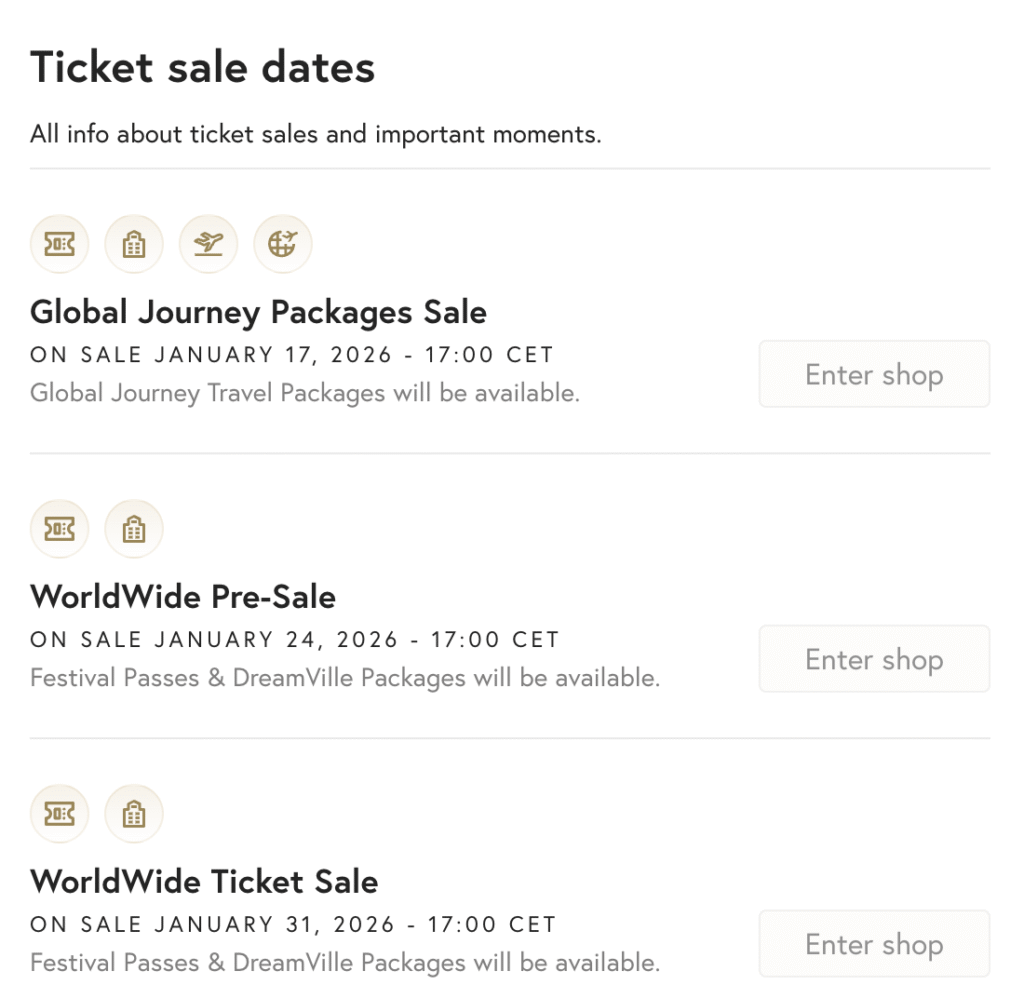1024x998 pixels.
Task: Click the airplane flight icon
Action: click(208, 244)
